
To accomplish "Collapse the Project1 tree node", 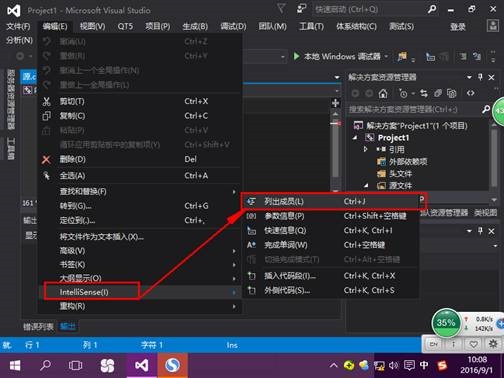I will (355, 138).
